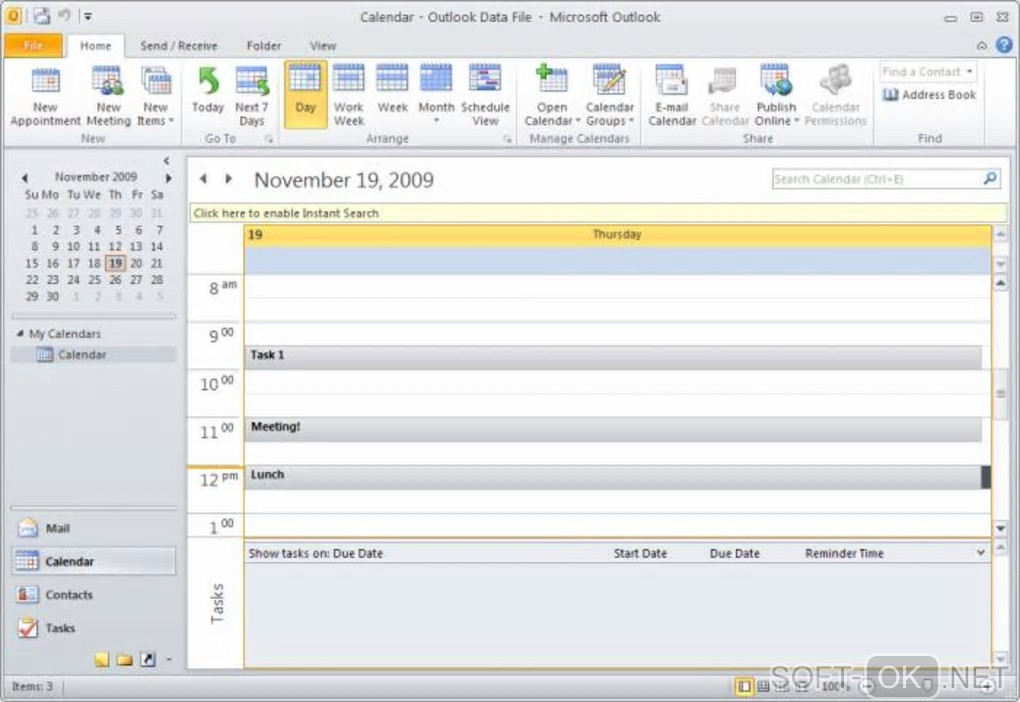Open the Calendar Groups dropdown
This screenshot has width=1020, height=702.
tap(610, 96)
